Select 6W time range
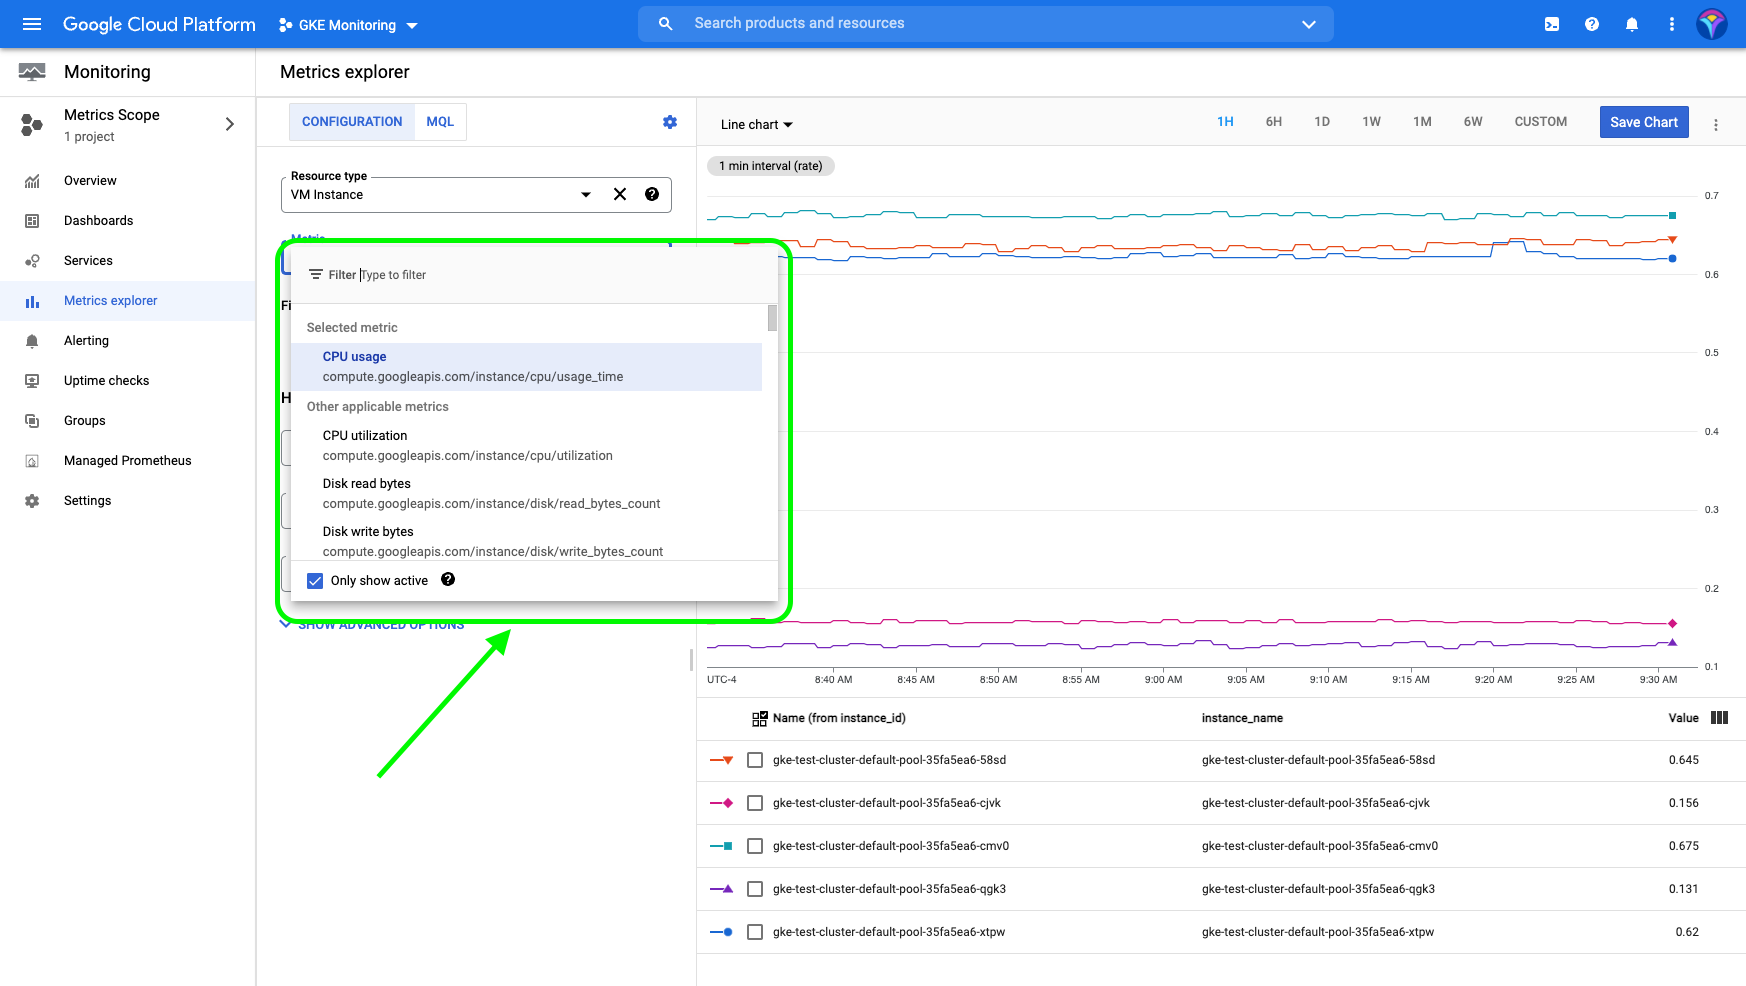Image resolution: width=1746 pixels, height=986 pixels. click(1473, 122)
